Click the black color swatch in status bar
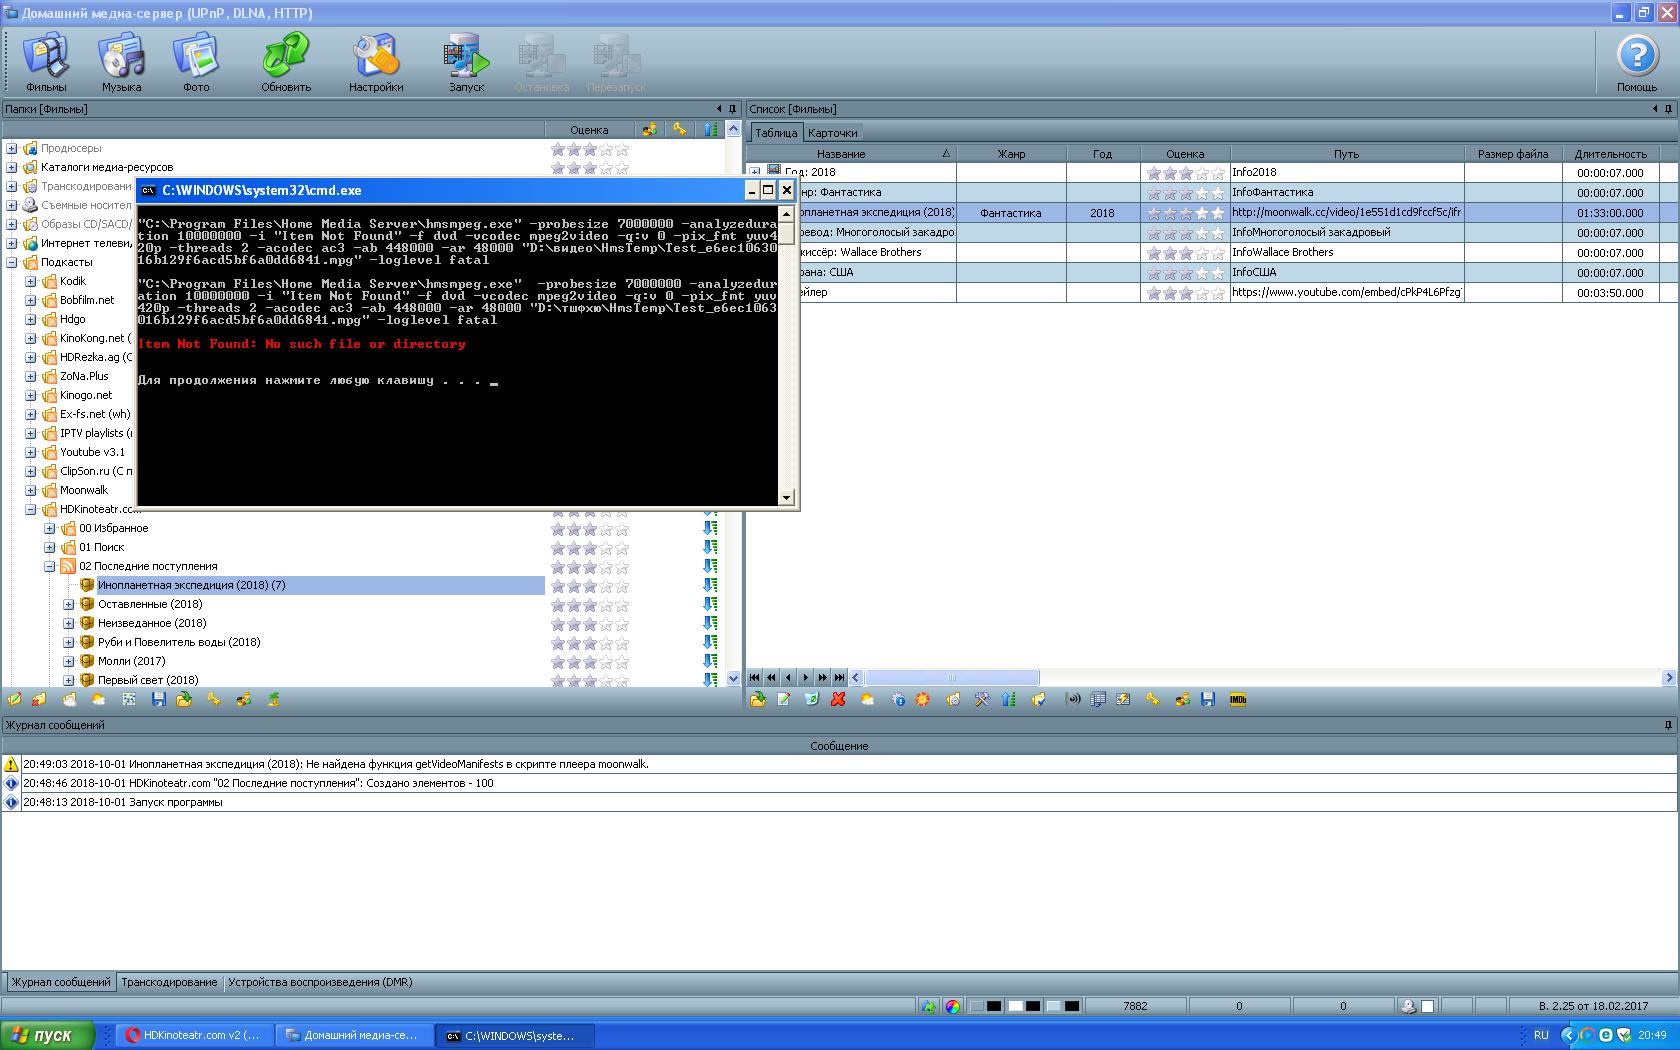 point(994,1007)
